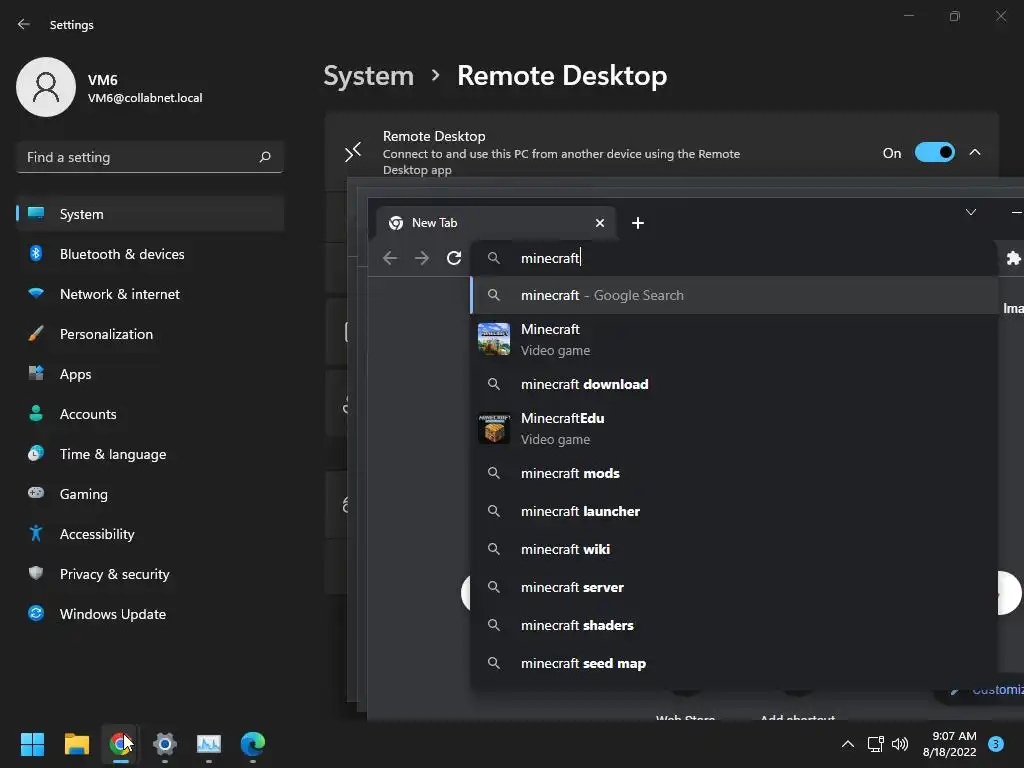Click the Bluetooth icon in the sidebar
Image resolution: width=1024 pixels, height=768 pixels.
(x=36, y=253)
